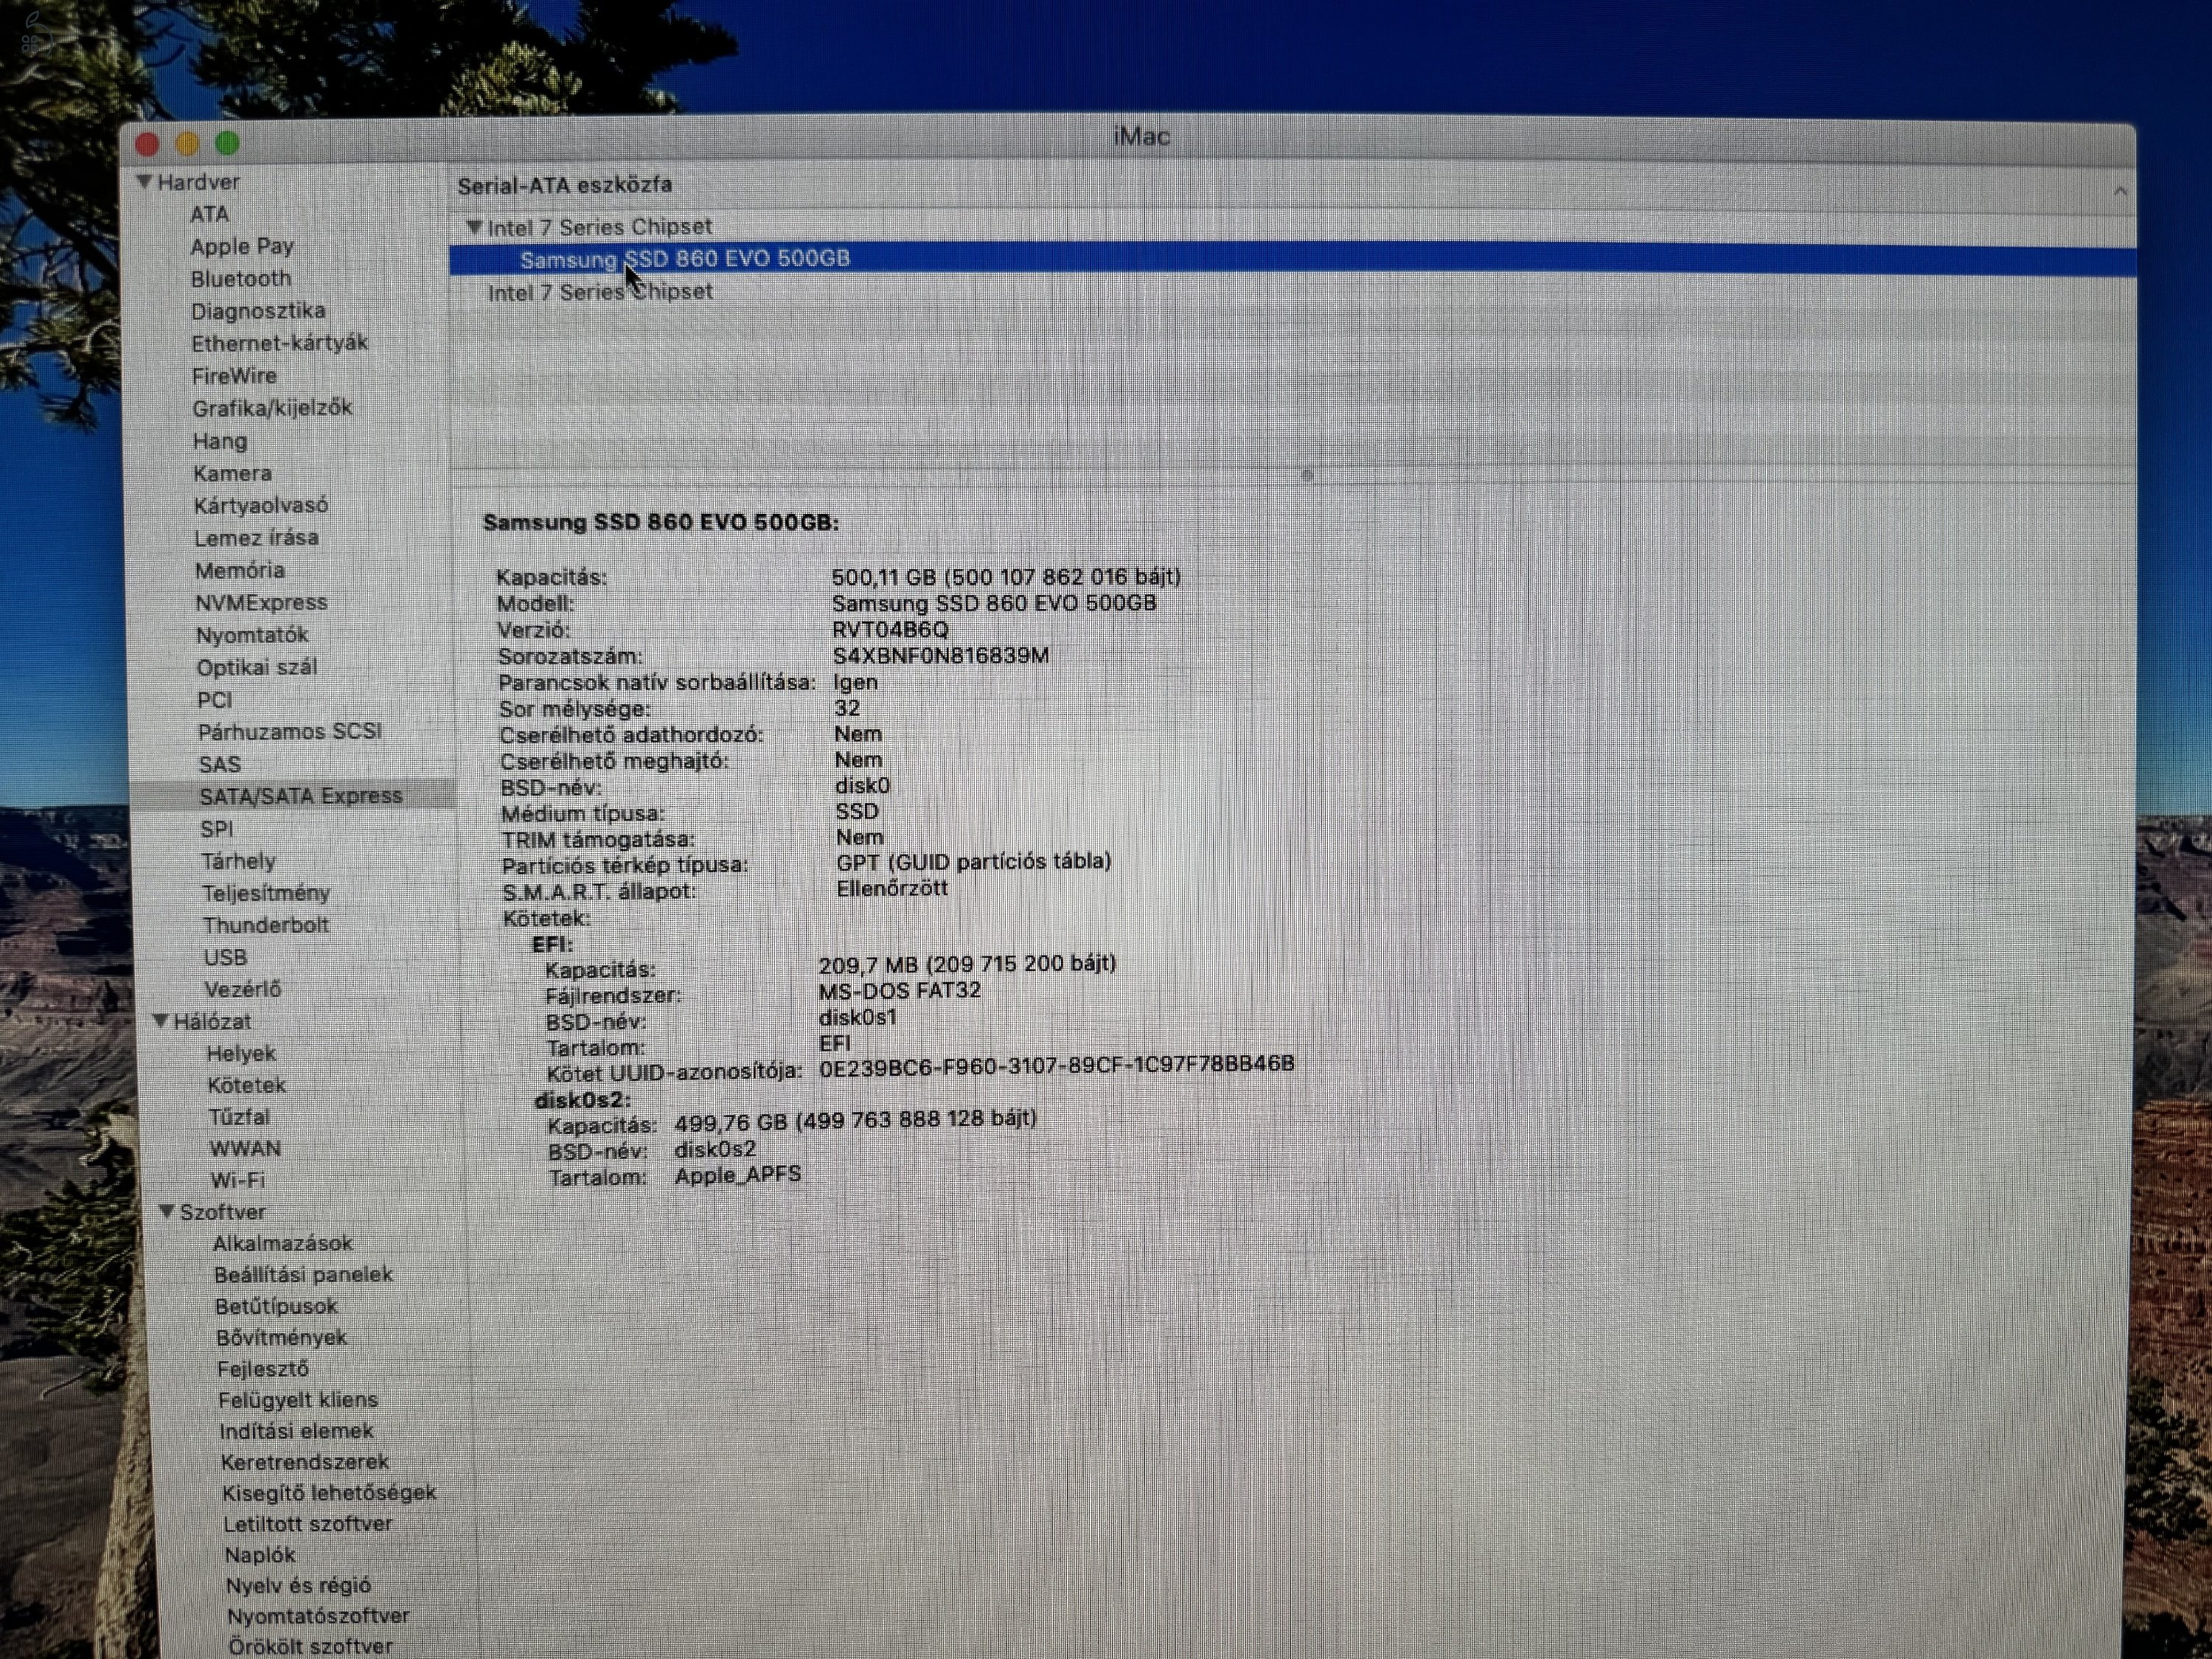Screen dimensions: 2212x1659
Task: Click serial number S4XBNF0N816839M
Action: (x=941, y=656)
